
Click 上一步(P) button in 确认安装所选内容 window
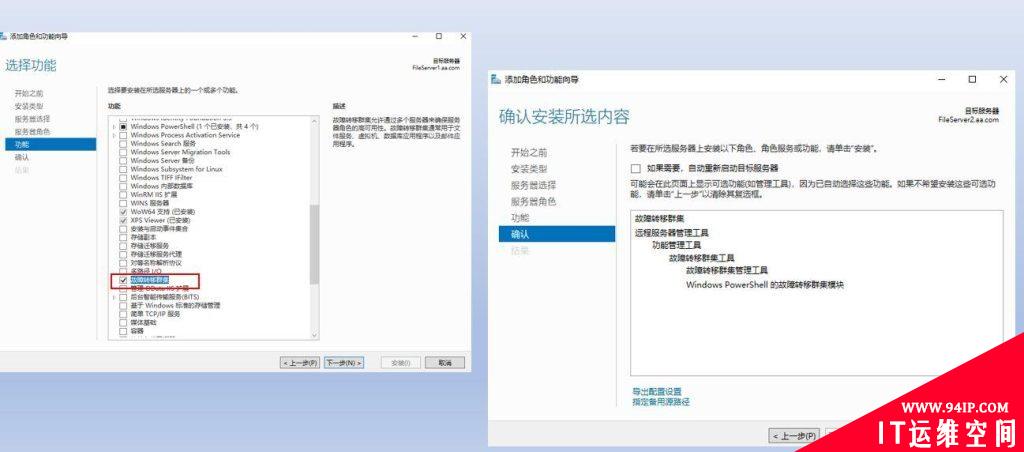point(793,436)
